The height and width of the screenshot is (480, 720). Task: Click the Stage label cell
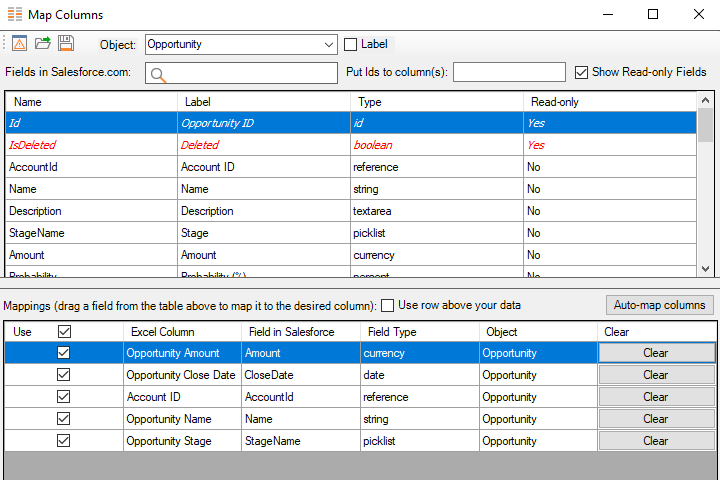(264, 233)
